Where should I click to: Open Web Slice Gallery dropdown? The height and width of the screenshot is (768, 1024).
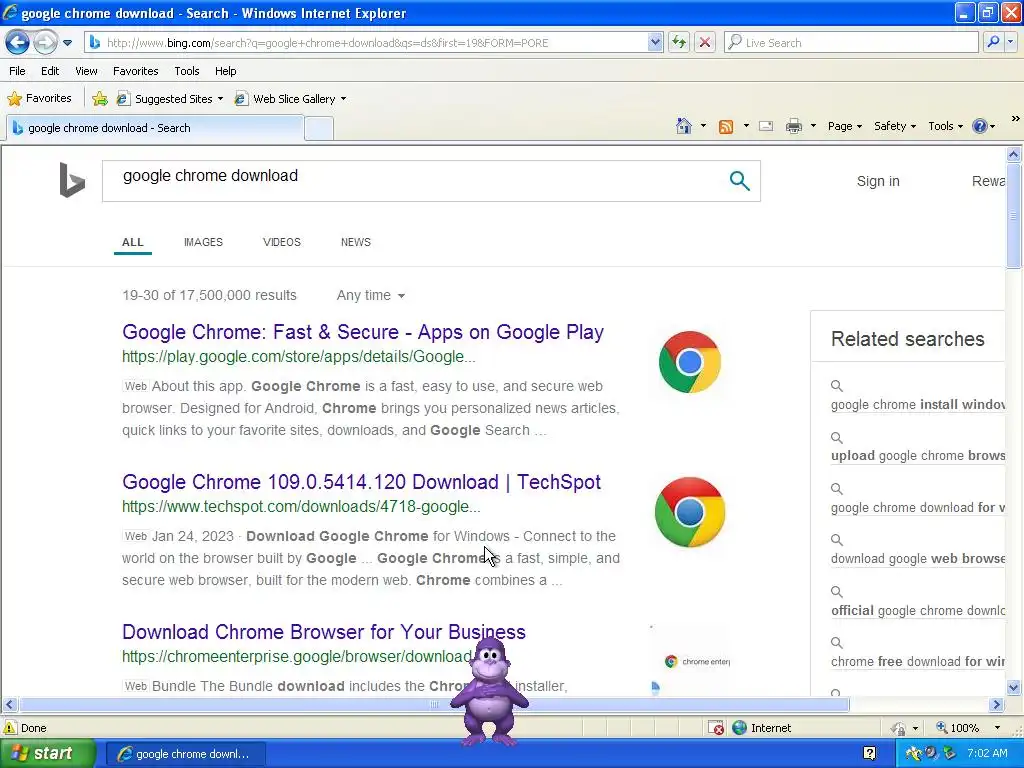(291, 99)
